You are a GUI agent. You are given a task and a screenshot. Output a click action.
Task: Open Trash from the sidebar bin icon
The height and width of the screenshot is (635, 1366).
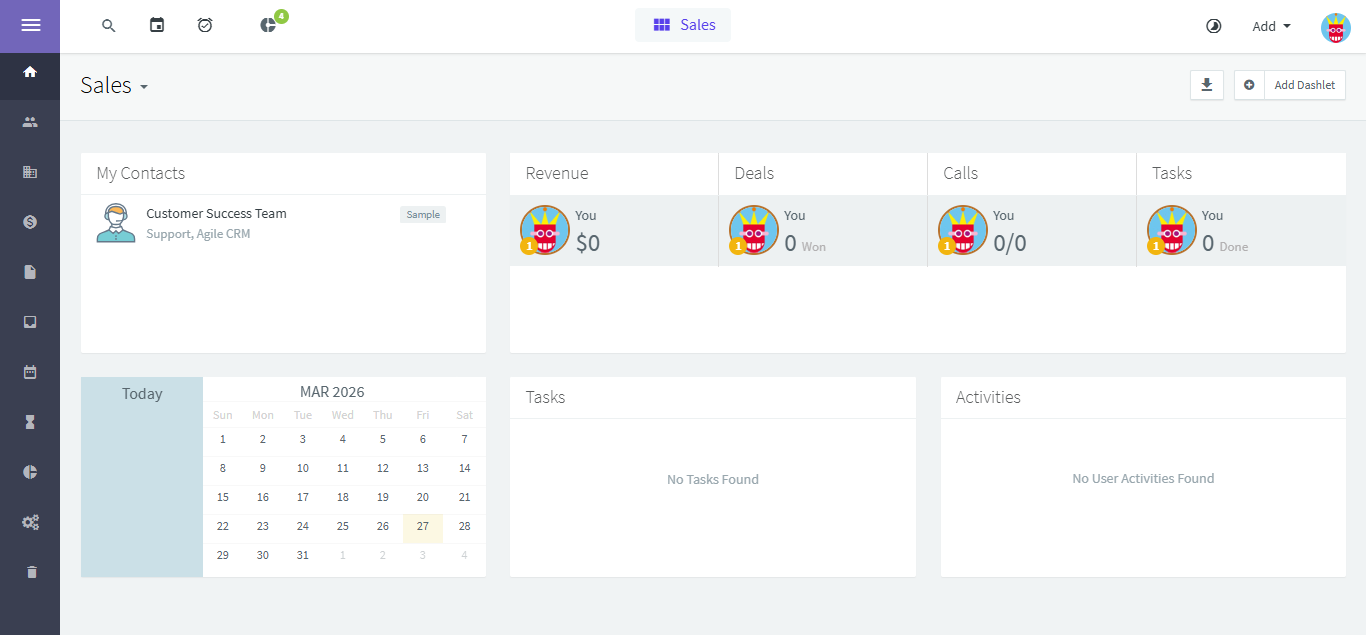click(x=30, y=572)
